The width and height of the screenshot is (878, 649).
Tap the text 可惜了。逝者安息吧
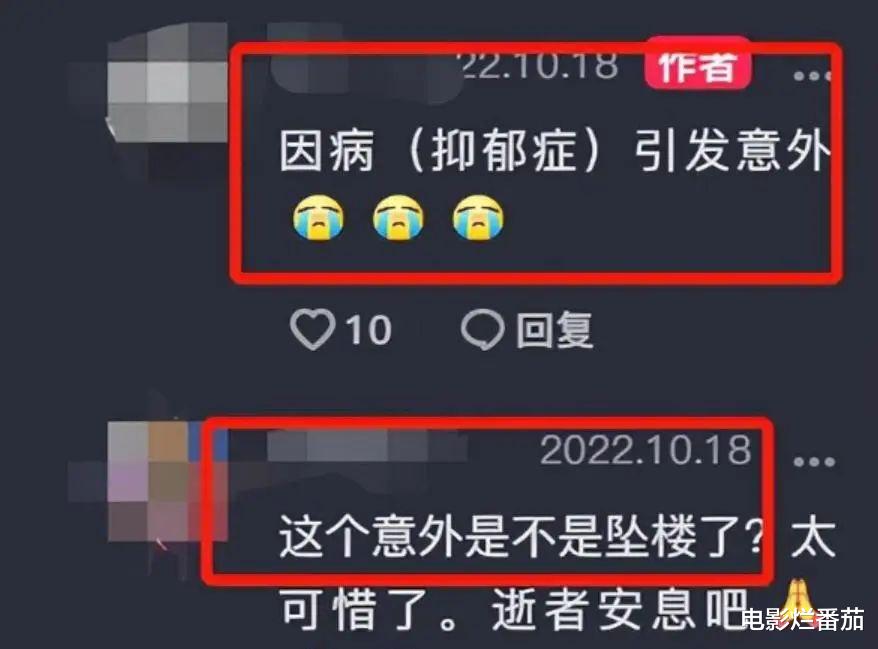(x=514, y=609)
